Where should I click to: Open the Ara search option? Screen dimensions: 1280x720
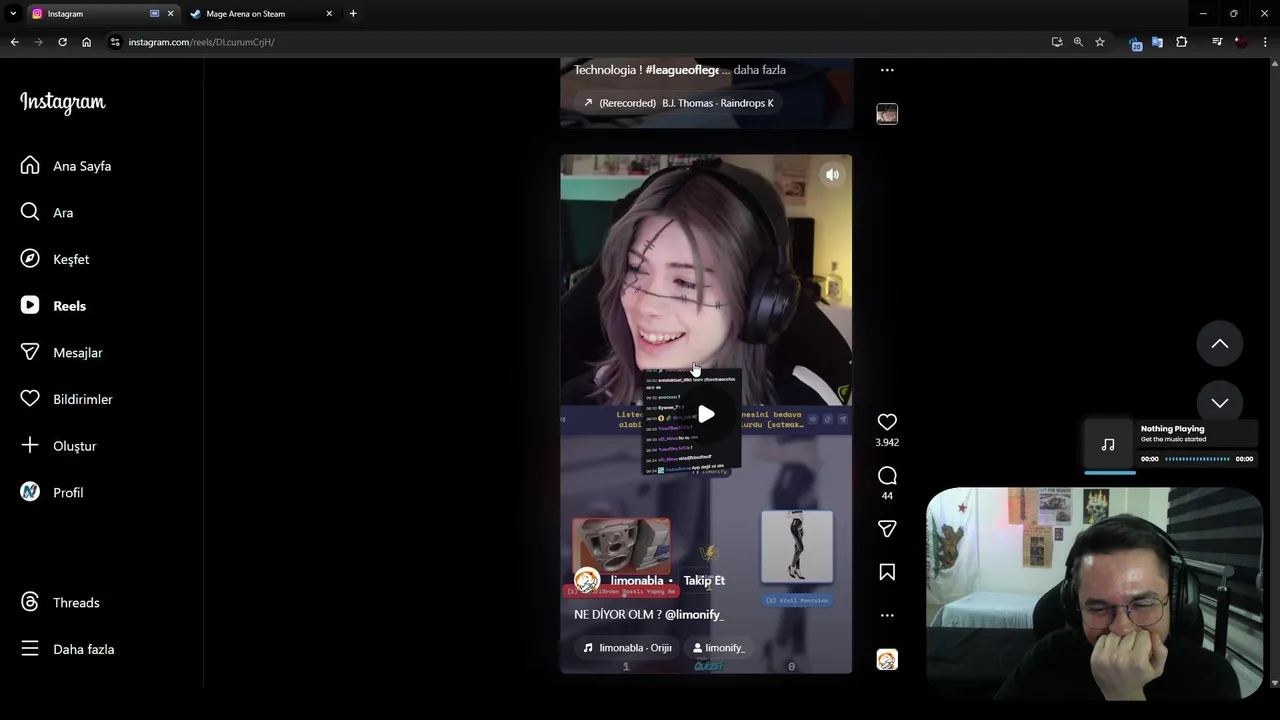(47, 212)
